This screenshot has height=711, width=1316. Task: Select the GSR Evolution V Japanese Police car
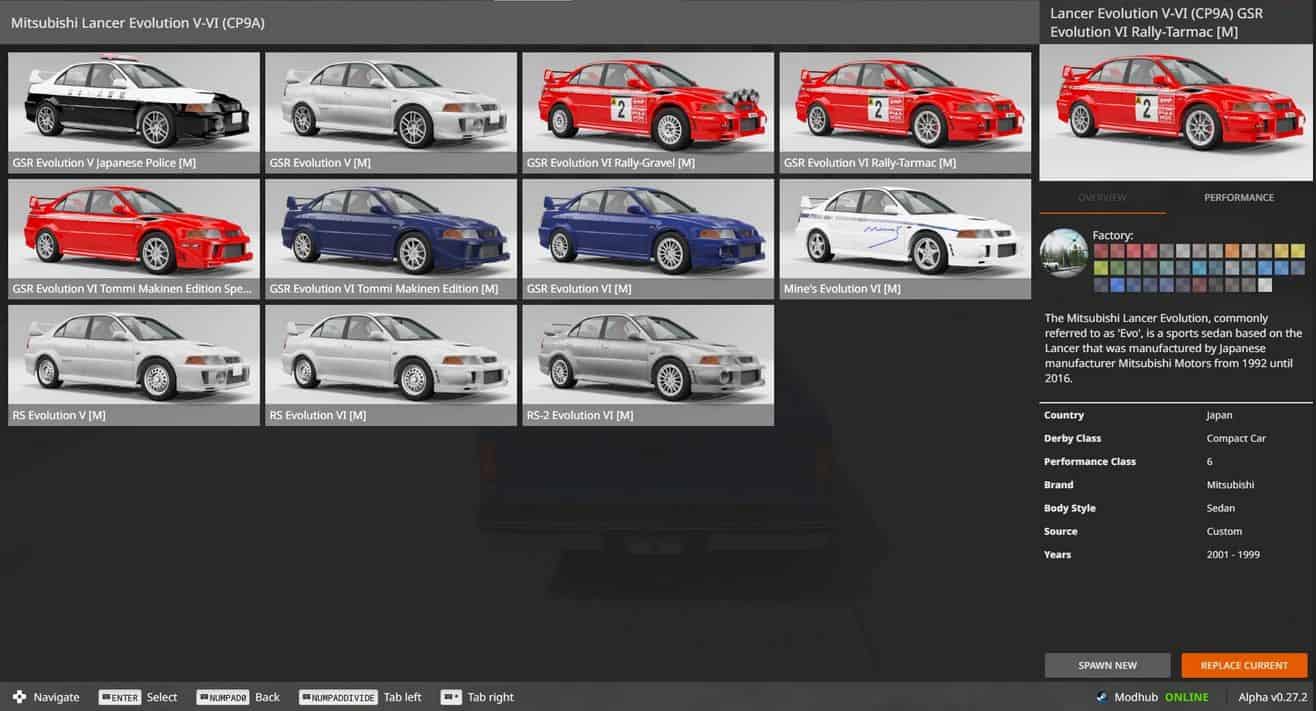134,113
